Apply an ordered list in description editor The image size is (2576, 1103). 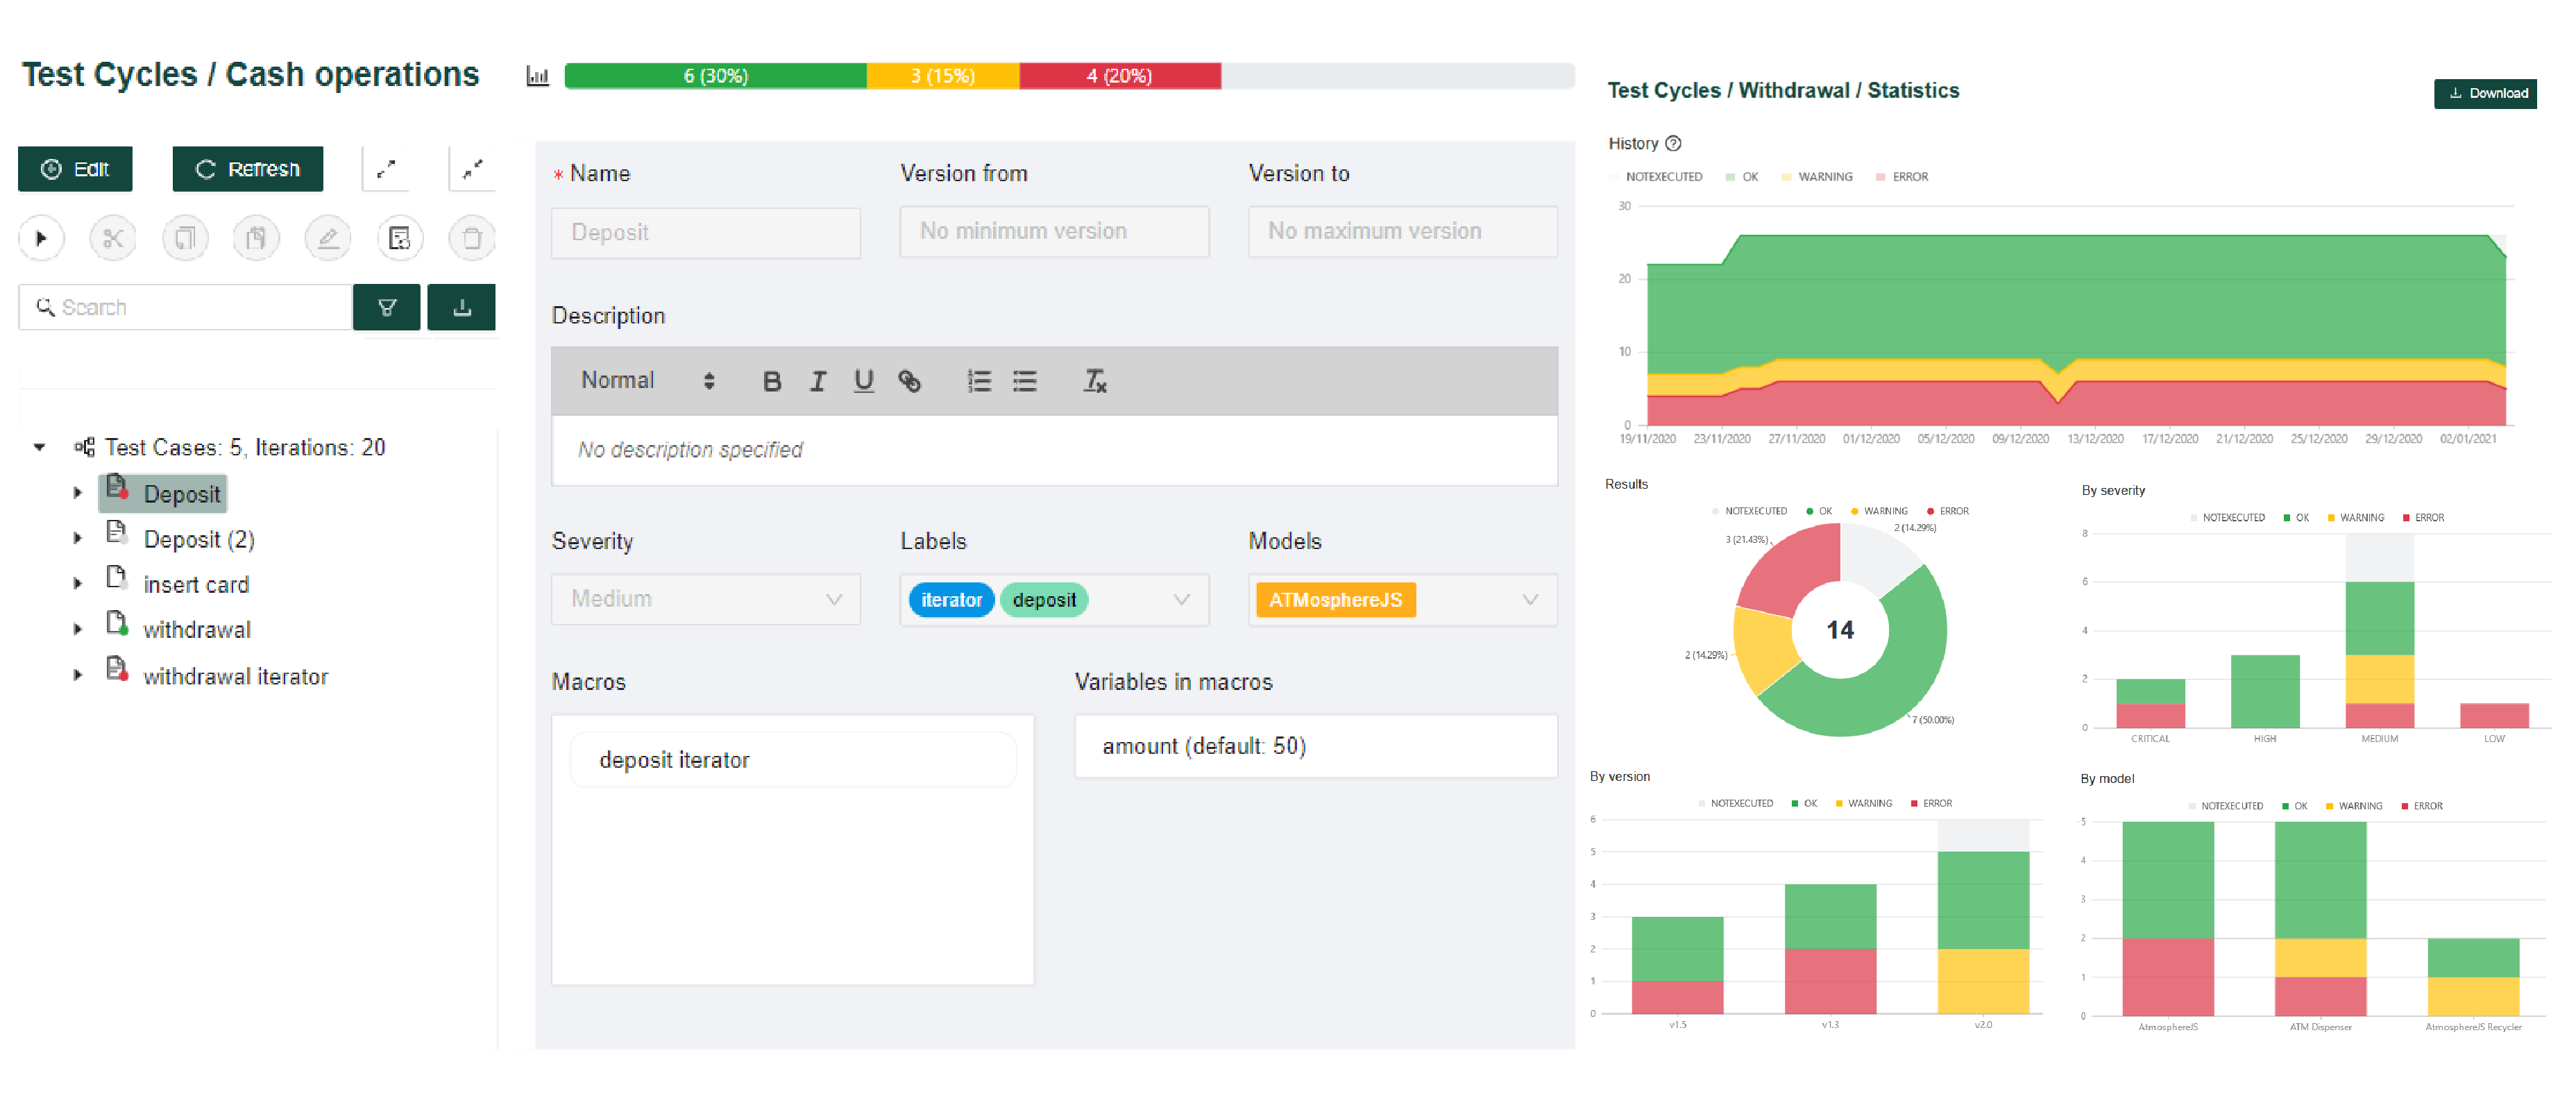point(979,381)
